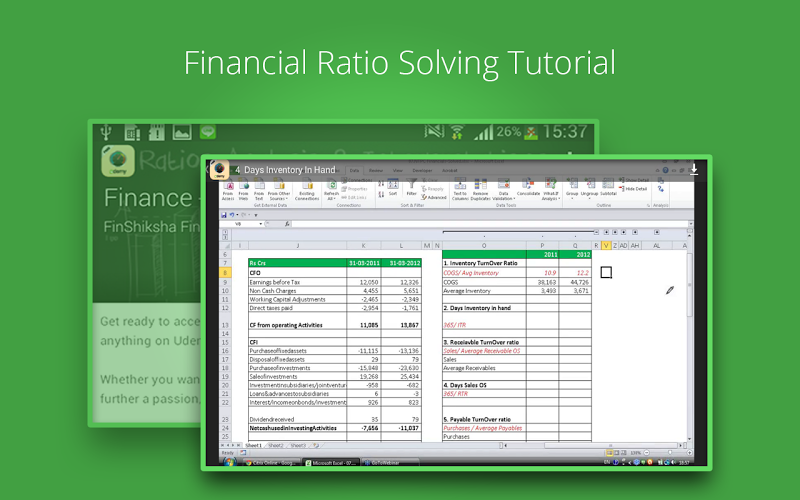The width and height of the screenshot is (800, 500).
Task: Click the Refresh All icon
Action: (331, 190)
